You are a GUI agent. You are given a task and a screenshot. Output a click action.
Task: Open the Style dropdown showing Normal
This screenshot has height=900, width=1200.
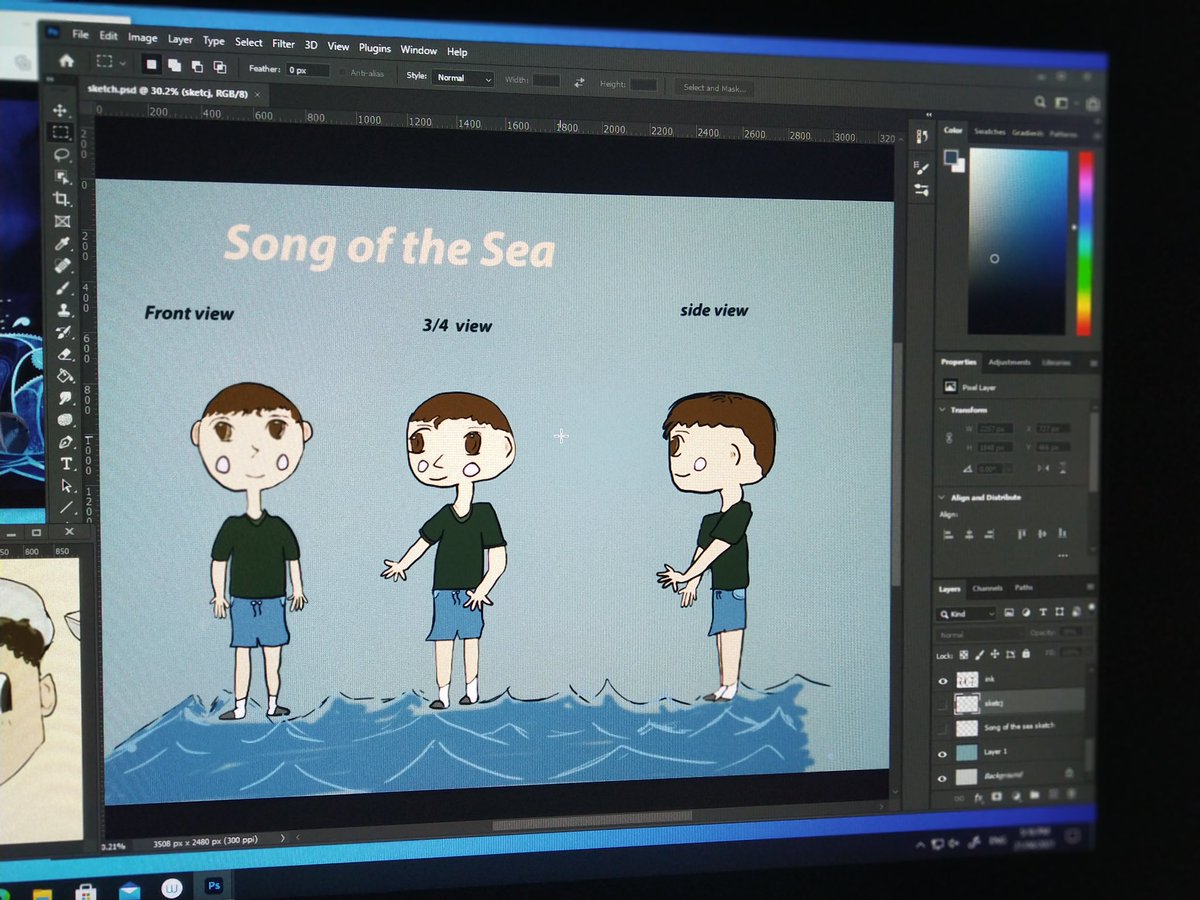463,78
